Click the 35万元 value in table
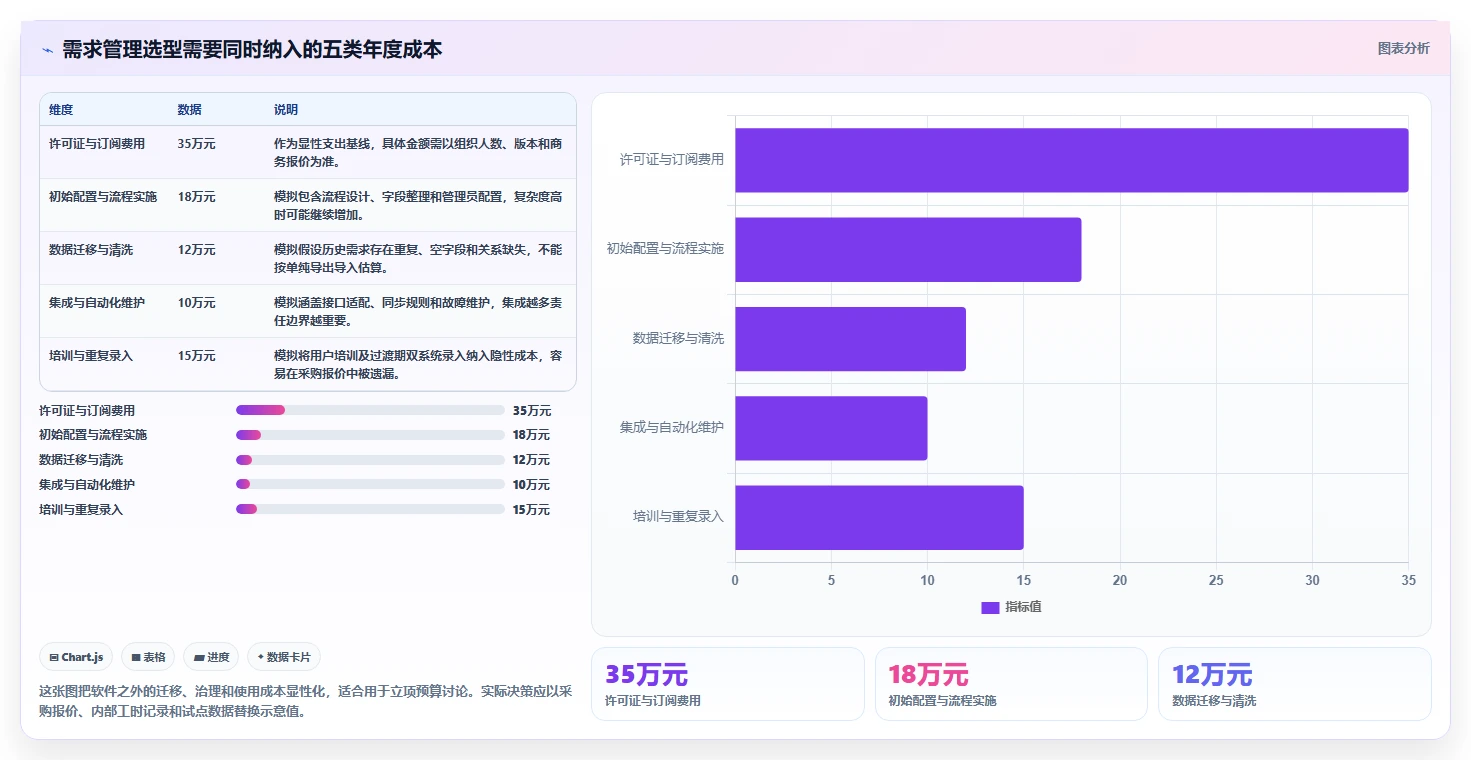This screenshot has height=760, width=1471. pyautogui.click(x=197, y=144)
